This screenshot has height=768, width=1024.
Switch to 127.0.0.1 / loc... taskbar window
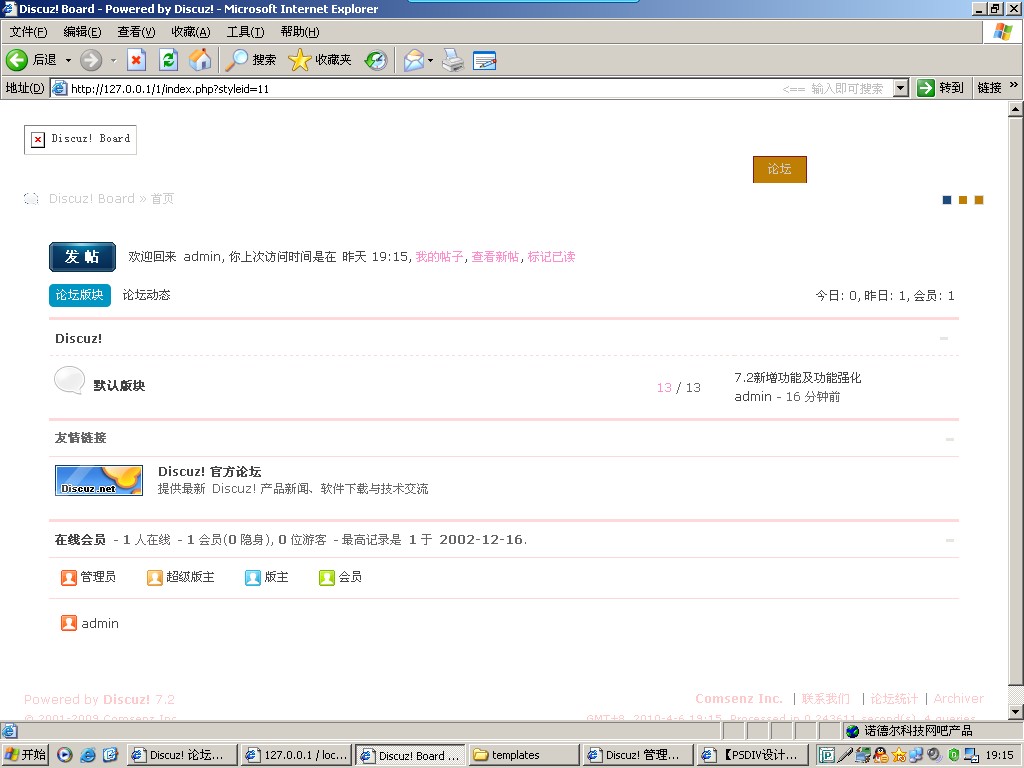tap(297, 755)
